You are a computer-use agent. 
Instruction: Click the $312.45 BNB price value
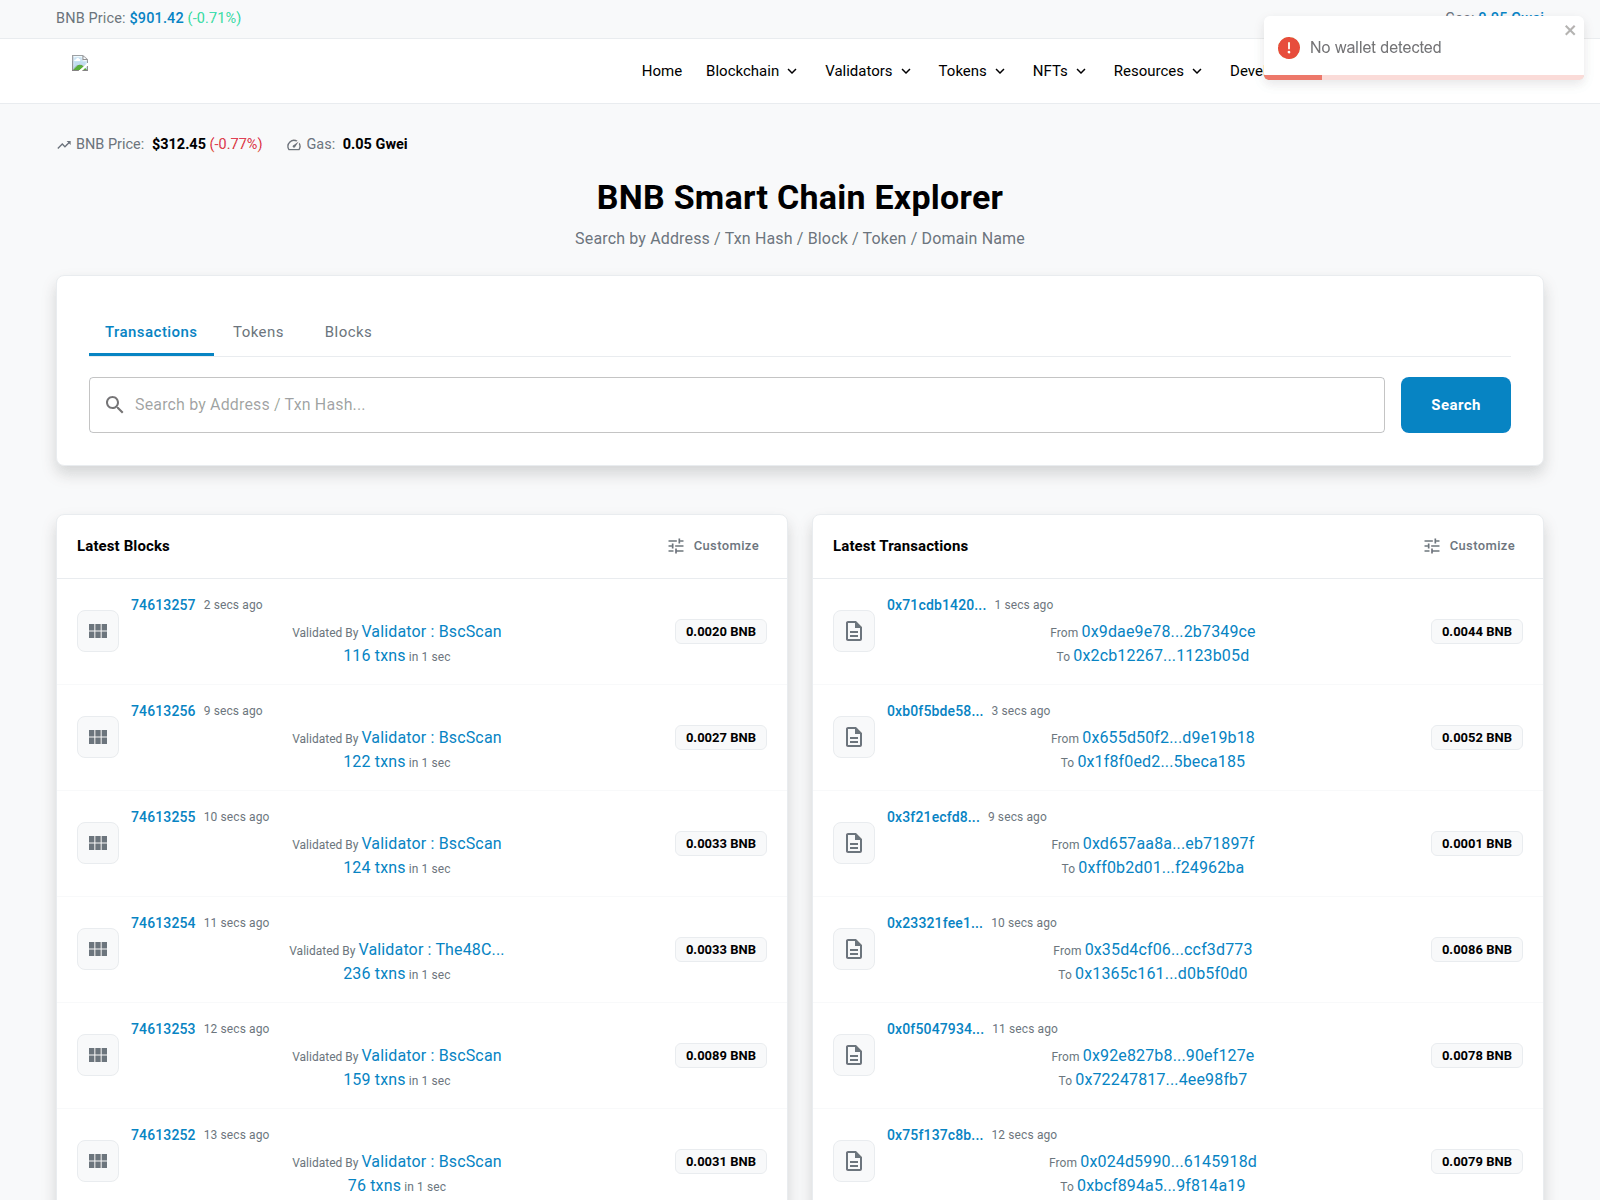pos(179,144)
